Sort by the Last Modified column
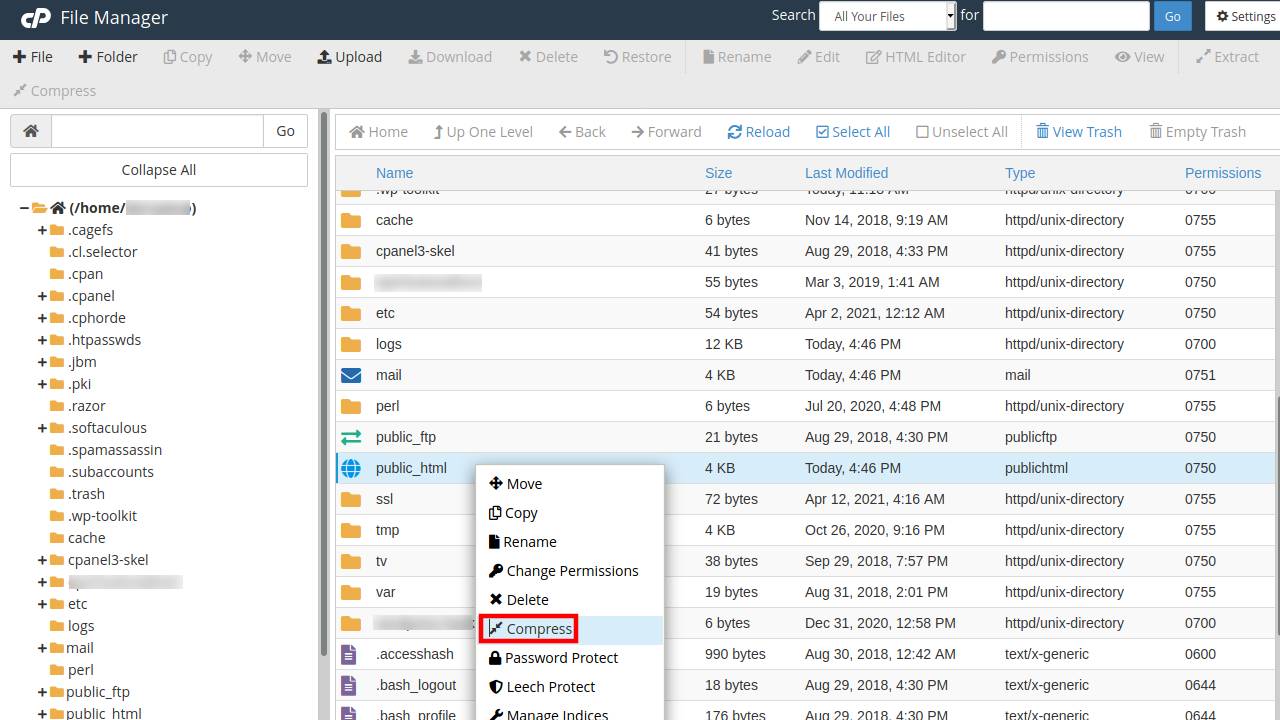 coord(846,173)
